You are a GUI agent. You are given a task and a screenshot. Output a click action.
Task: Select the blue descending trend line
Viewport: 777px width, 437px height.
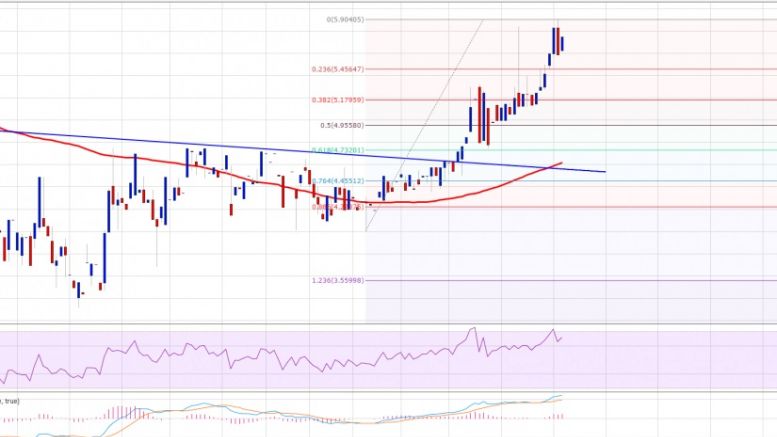303,151
